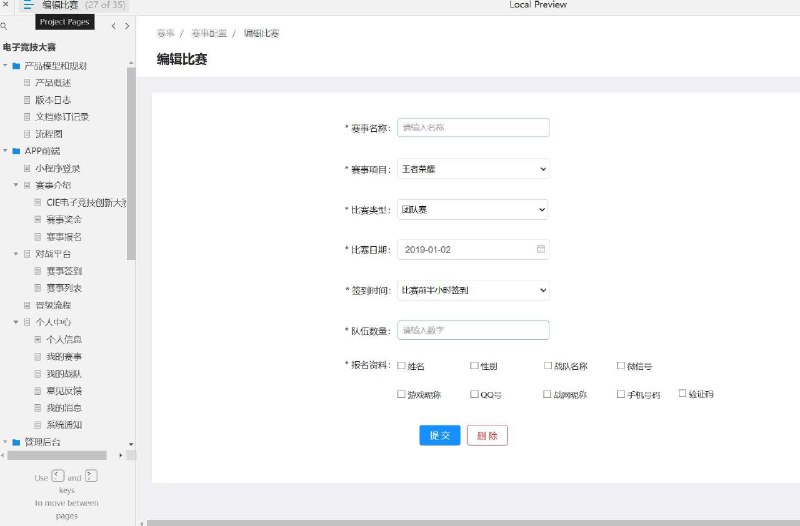The height and width of the screenshot is (526, 800).
Task: Click the sidebar horizontal scrollbar thumb
Action: pos(57,455)
